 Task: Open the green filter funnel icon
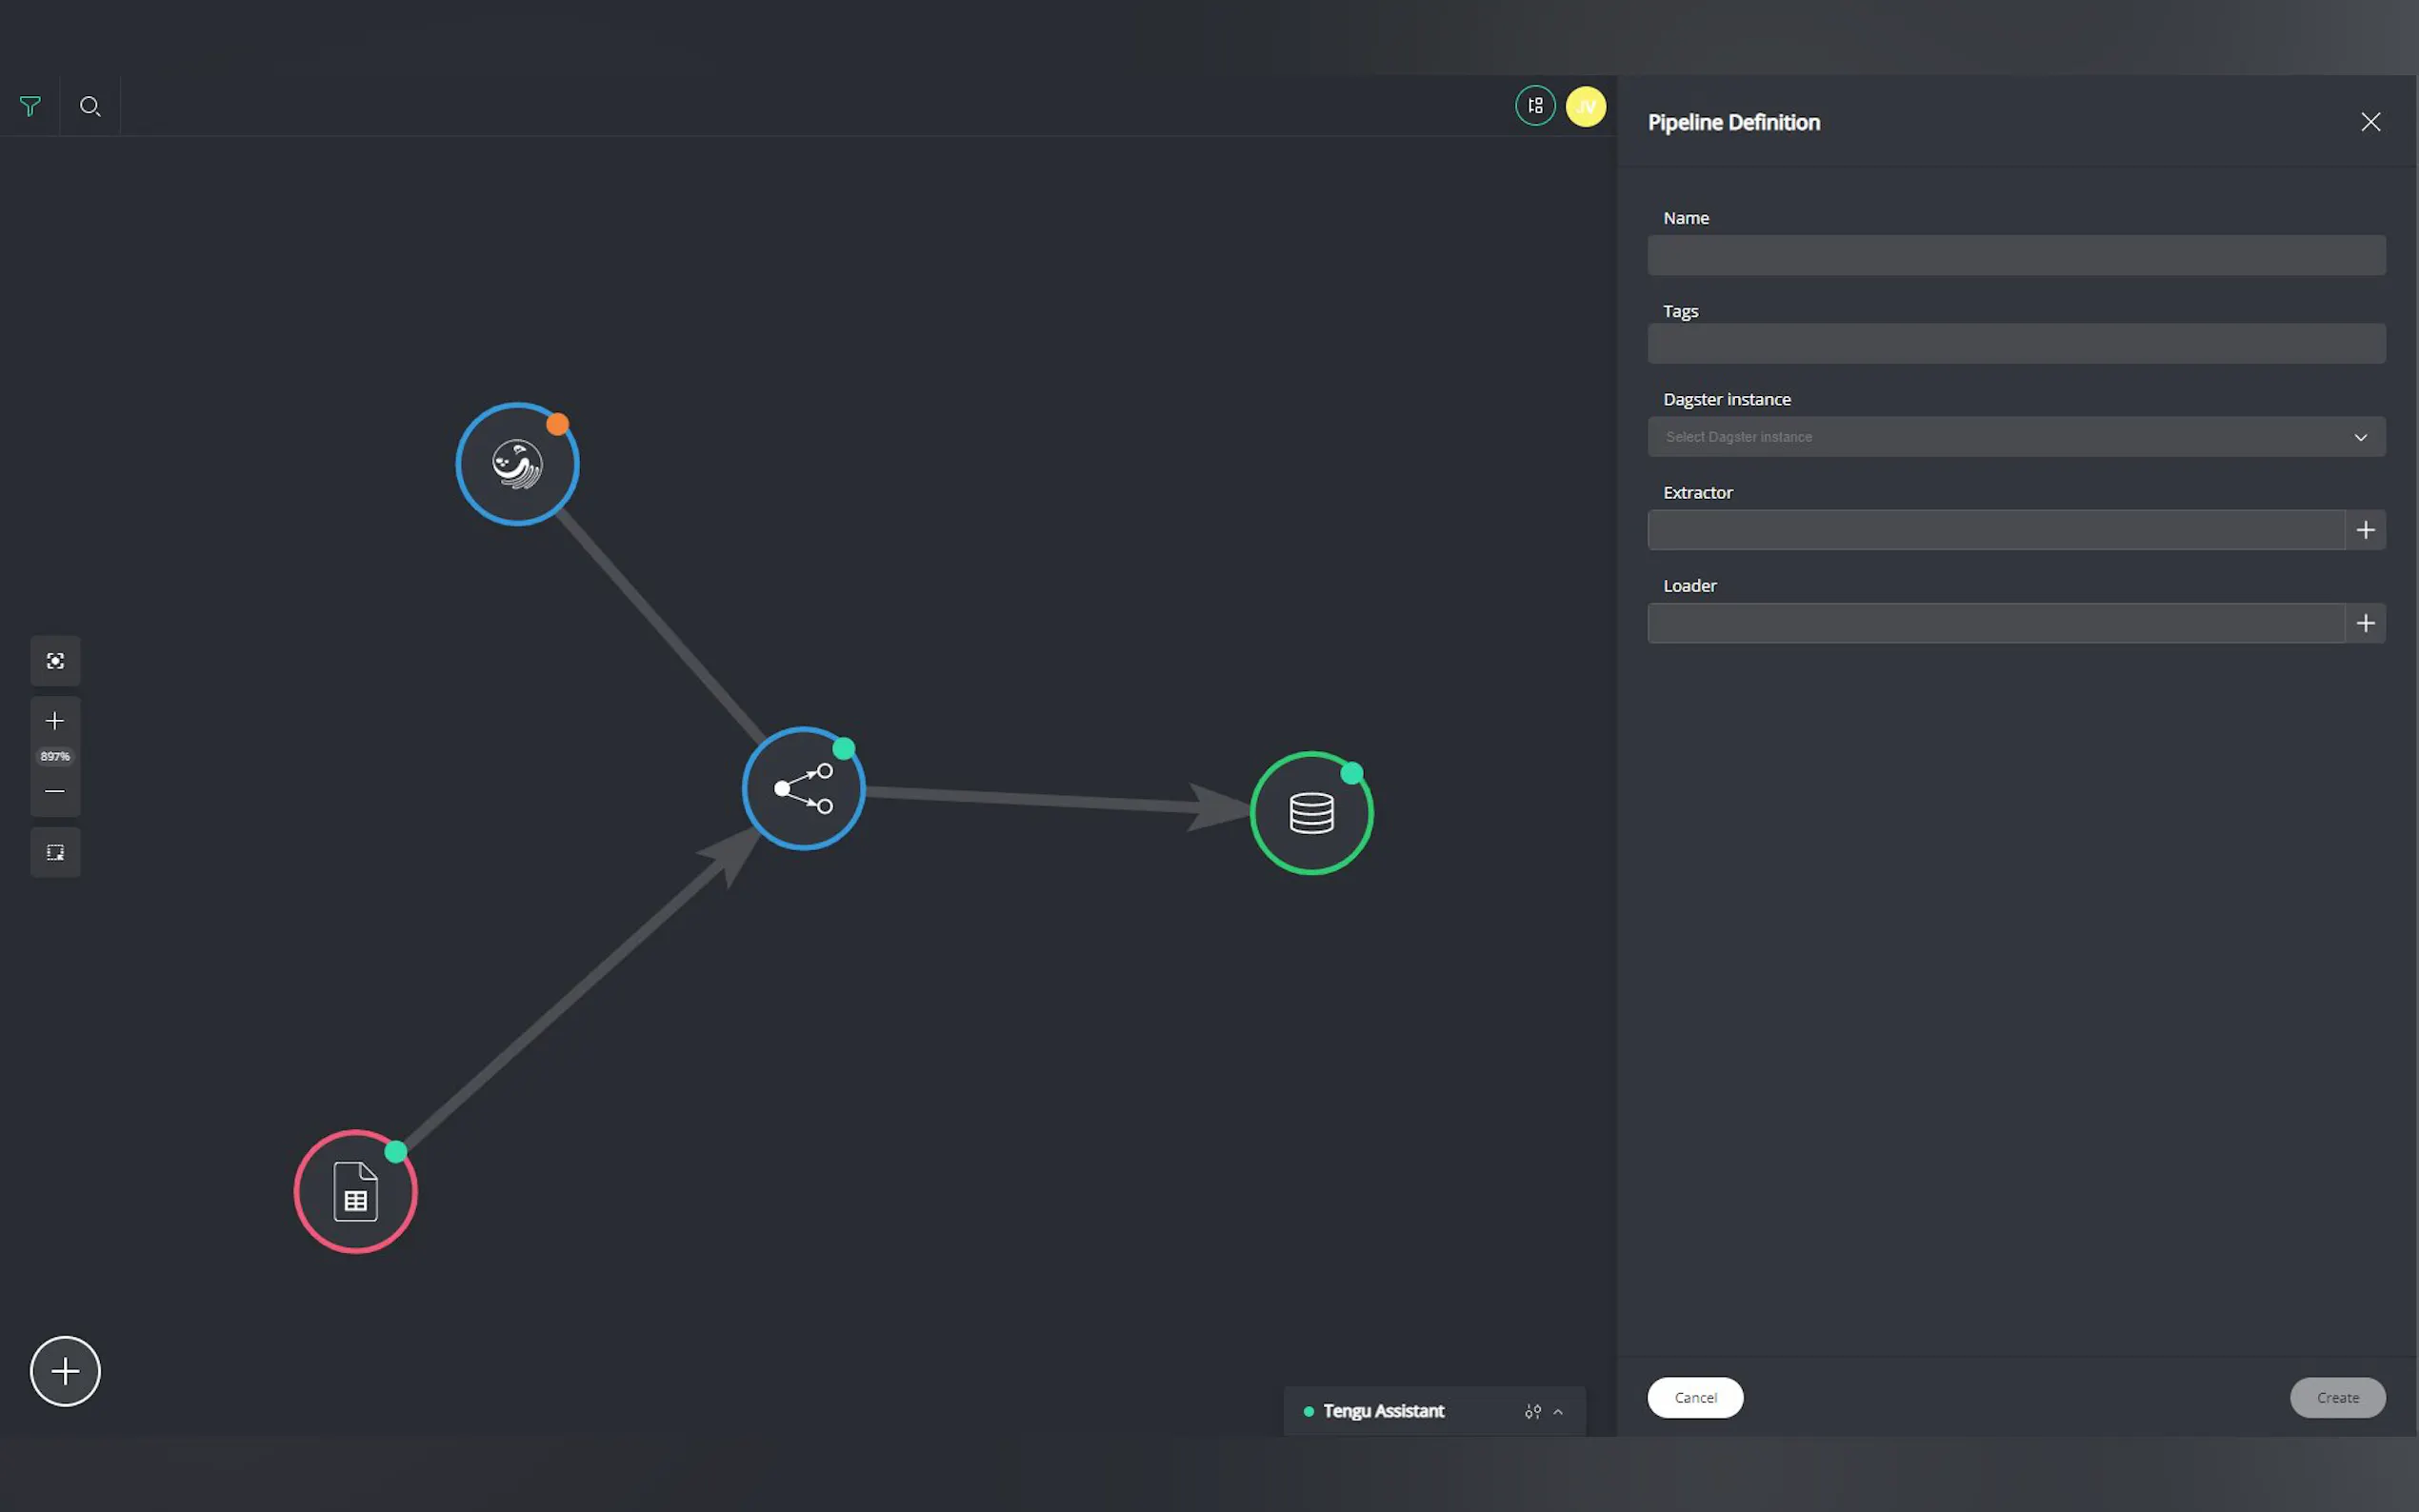click(x=30, y=106)
